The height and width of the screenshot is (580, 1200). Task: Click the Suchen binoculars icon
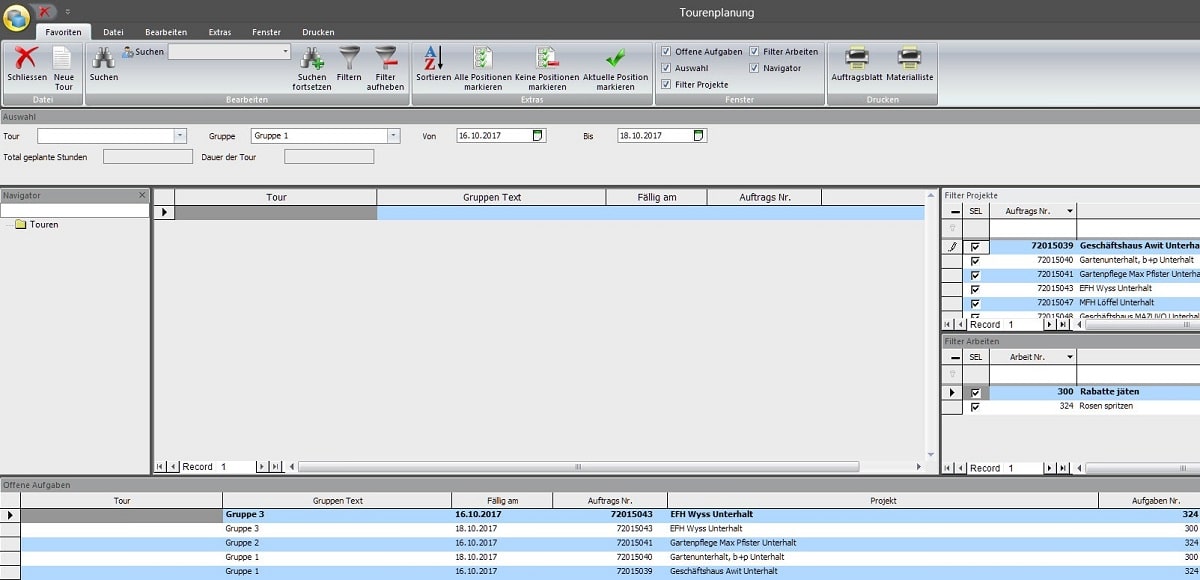[x=103, y=59]
